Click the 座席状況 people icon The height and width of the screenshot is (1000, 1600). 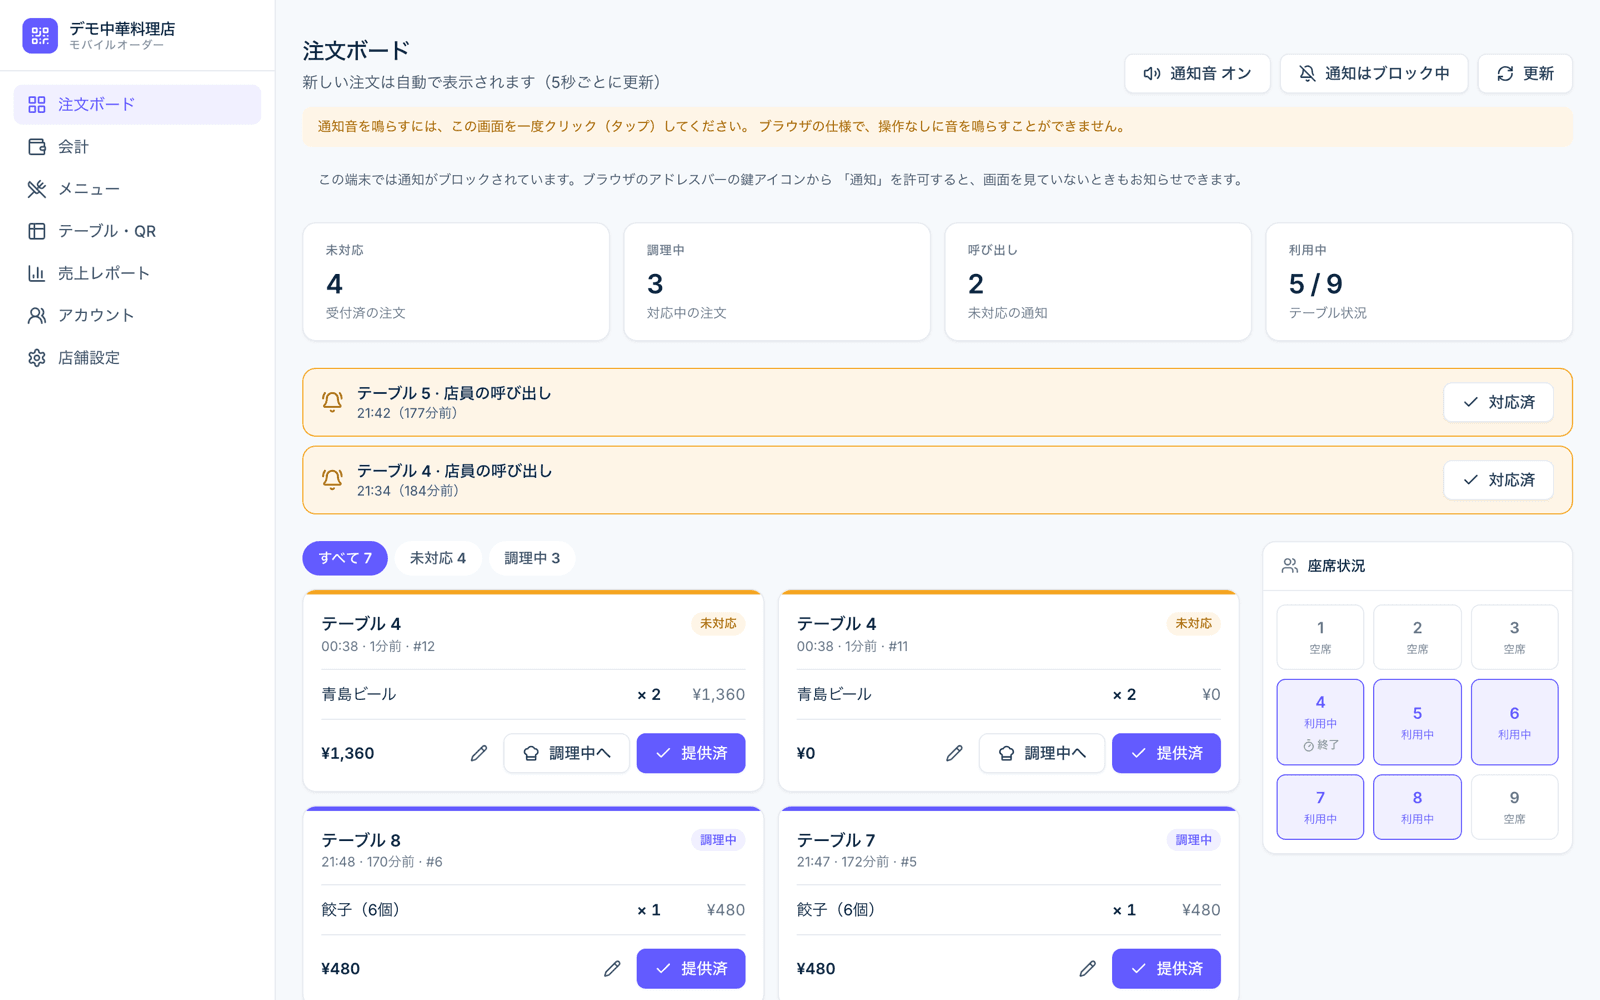click(1290, 566)
